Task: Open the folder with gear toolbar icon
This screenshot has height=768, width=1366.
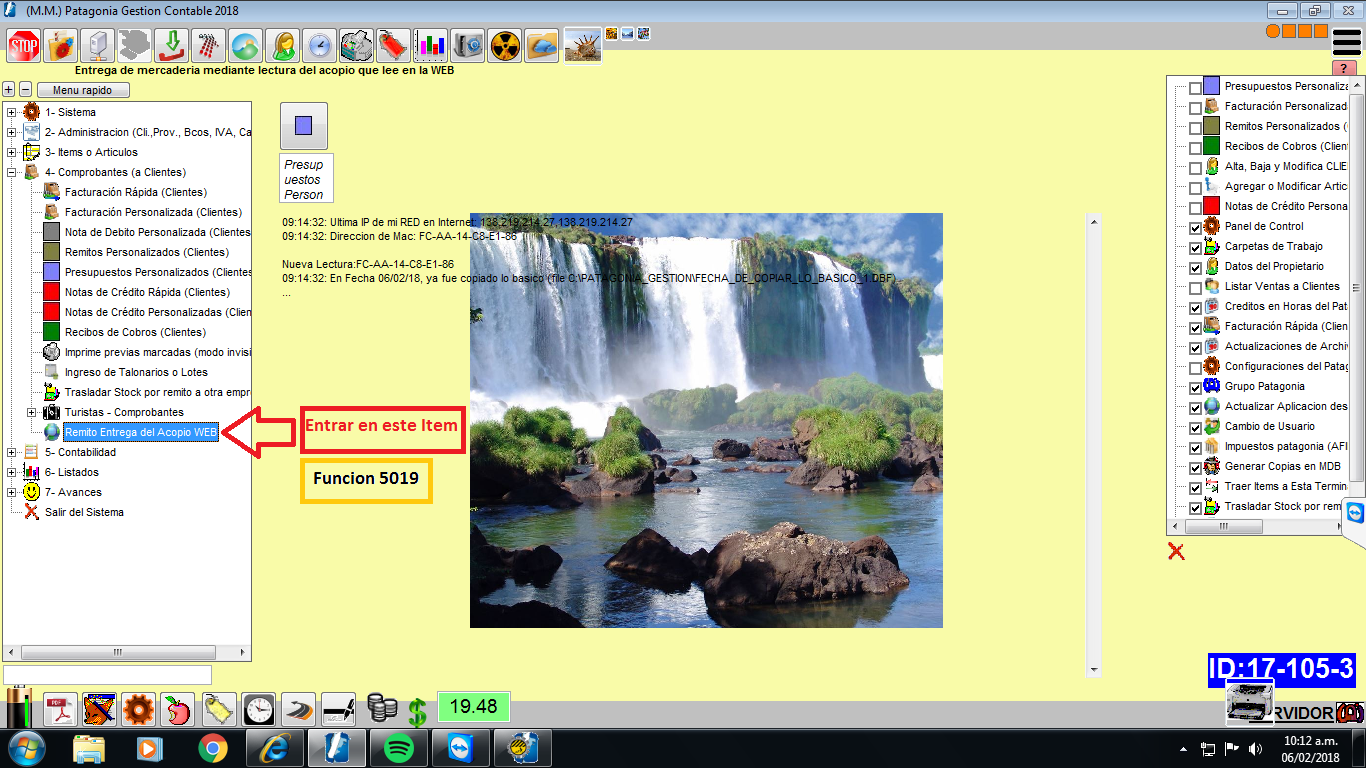Action: tap(62, 46)
